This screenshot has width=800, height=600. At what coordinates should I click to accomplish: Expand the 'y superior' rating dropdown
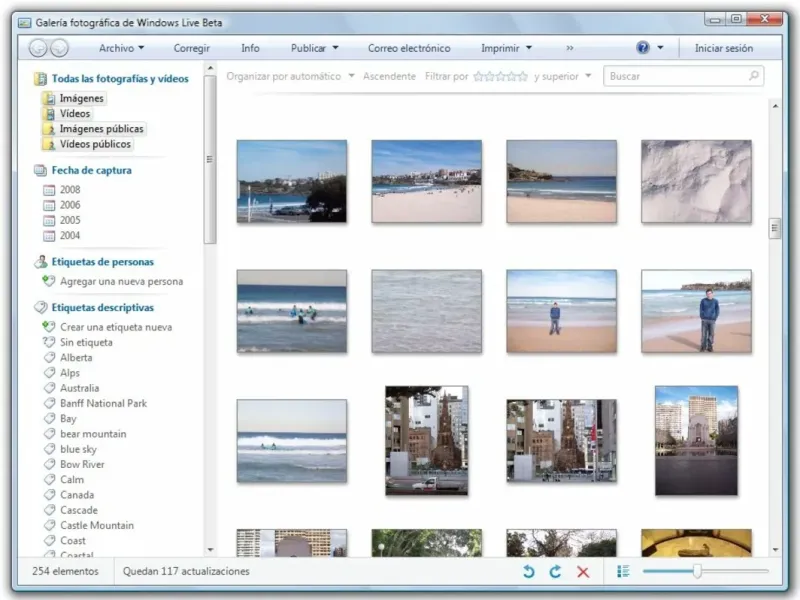pos(563,76)
